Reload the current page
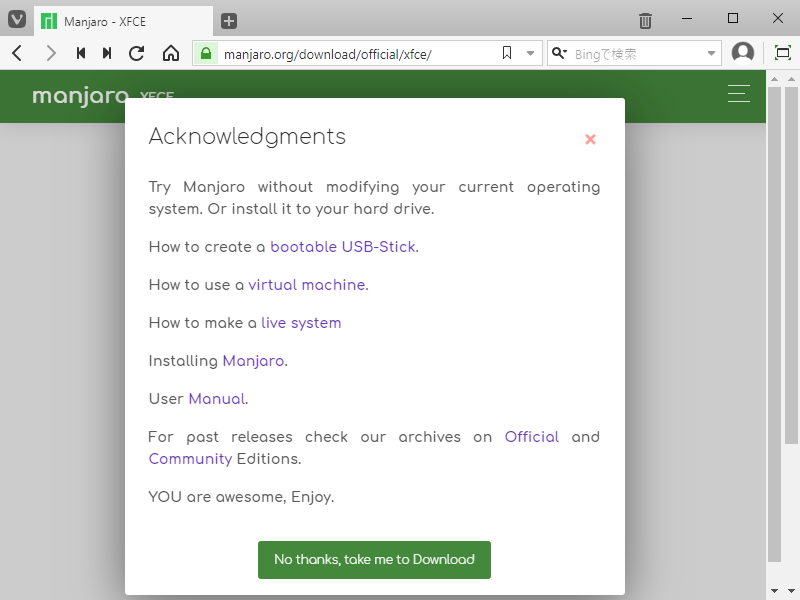The image size is (800, 600). click(x=136, y=53)
